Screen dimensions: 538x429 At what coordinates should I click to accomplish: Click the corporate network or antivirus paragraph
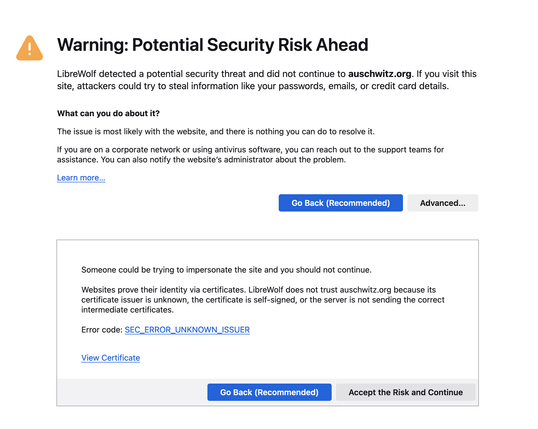pyautogui.click(x=250, y=154)
